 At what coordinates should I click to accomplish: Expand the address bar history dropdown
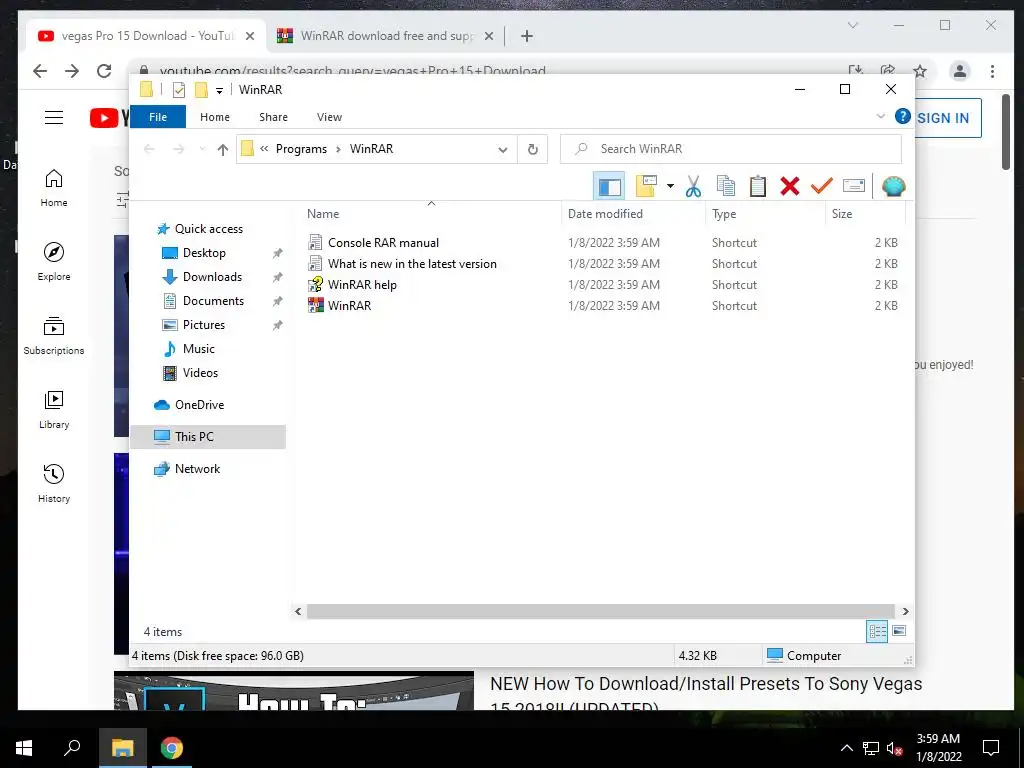pyautogui.click(x=502, y=150)
